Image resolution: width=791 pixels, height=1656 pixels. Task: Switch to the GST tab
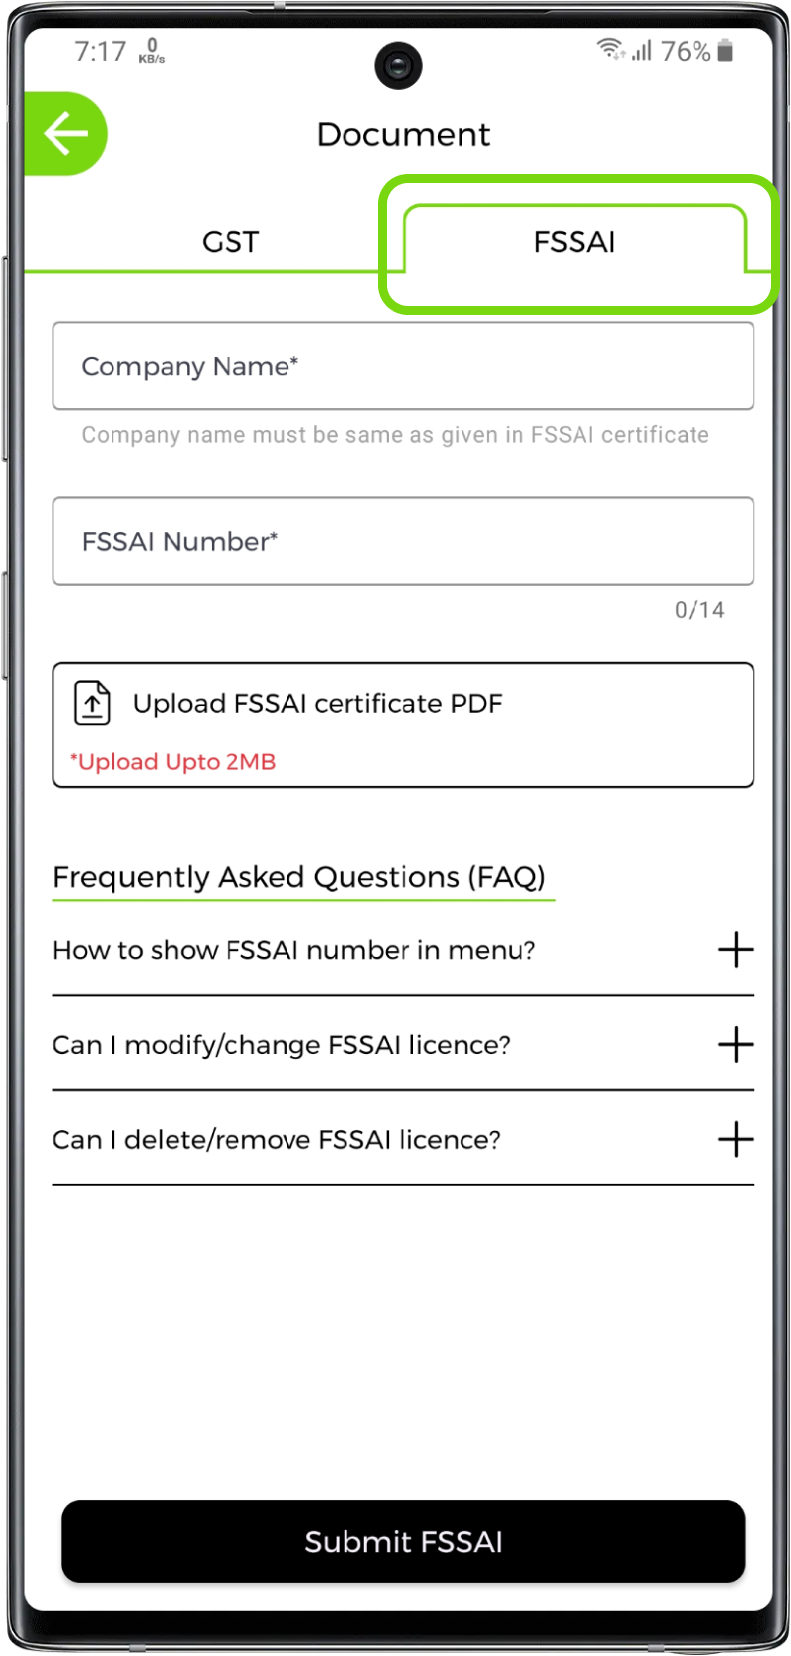(x=230, y=242)
